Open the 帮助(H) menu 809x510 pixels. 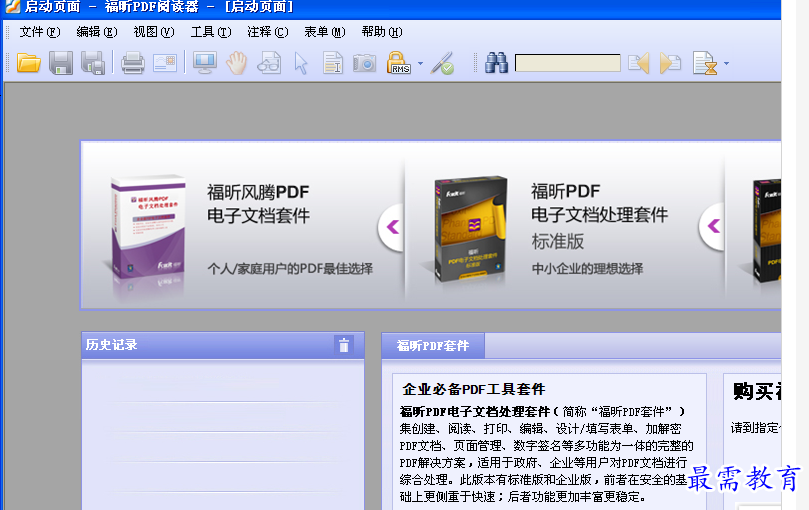pos(382,32)
